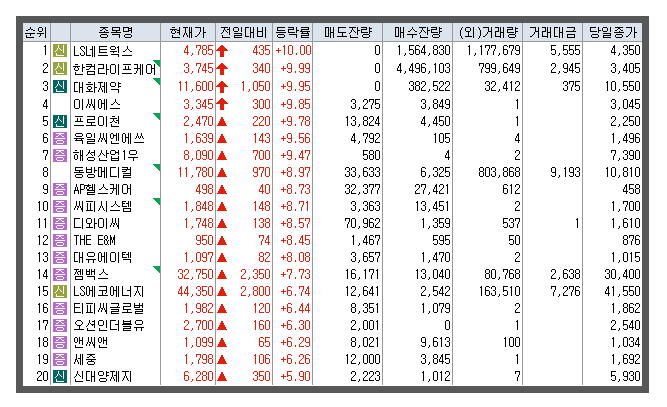667x407 pixels.
Task: Click the buy volume 4,496,103
Action: [x=423, y=68]
